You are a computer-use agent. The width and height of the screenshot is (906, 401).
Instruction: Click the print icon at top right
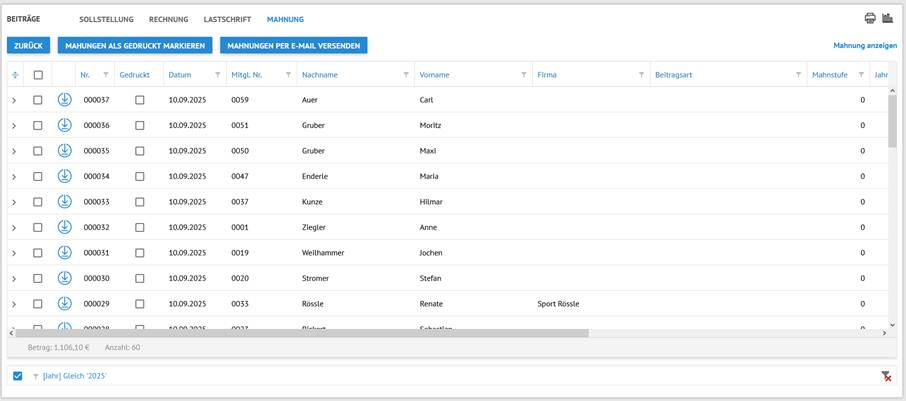(x=870, y=18)
